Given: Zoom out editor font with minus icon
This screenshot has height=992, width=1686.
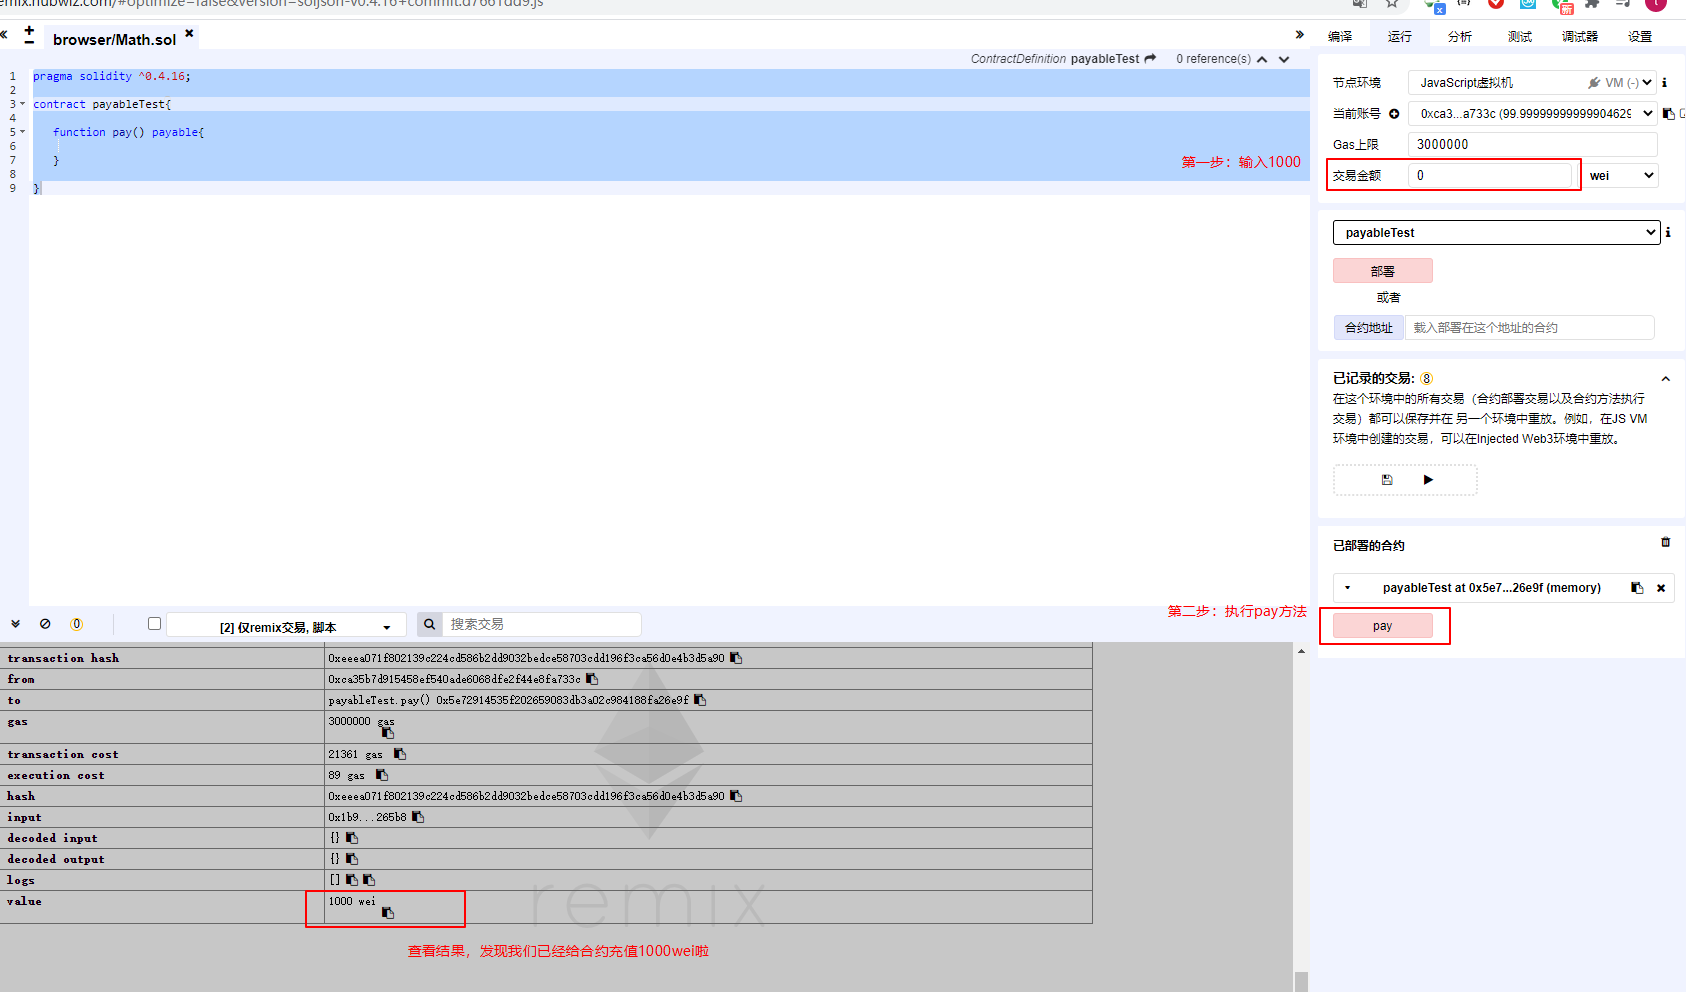Looking at the screenshot, I should 29,41.
